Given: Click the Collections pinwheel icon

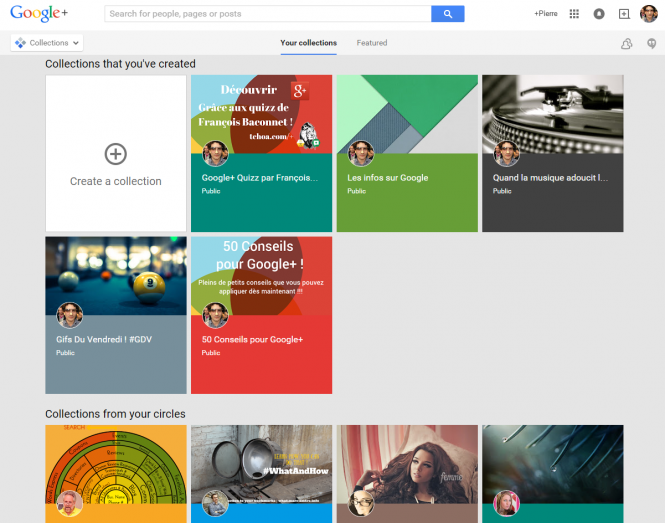Looking at the screenshot, I should pyautogui.click(x=20, y=43).
